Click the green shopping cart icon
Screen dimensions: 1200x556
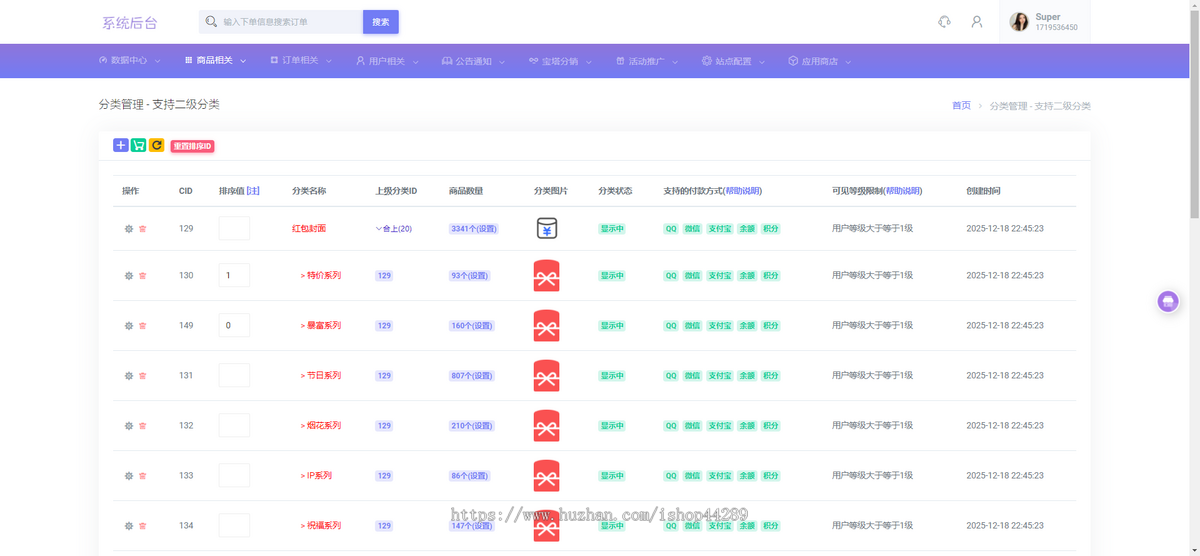point(139,145)
